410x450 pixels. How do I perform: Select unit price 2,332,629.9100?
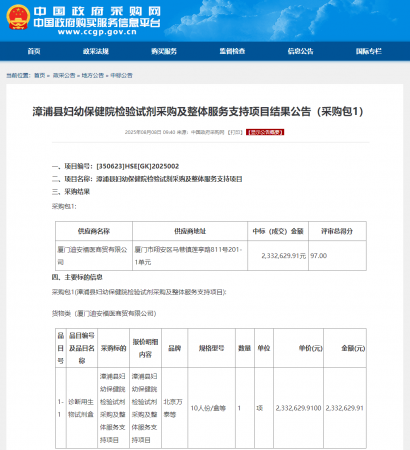[x=298, y=408]
